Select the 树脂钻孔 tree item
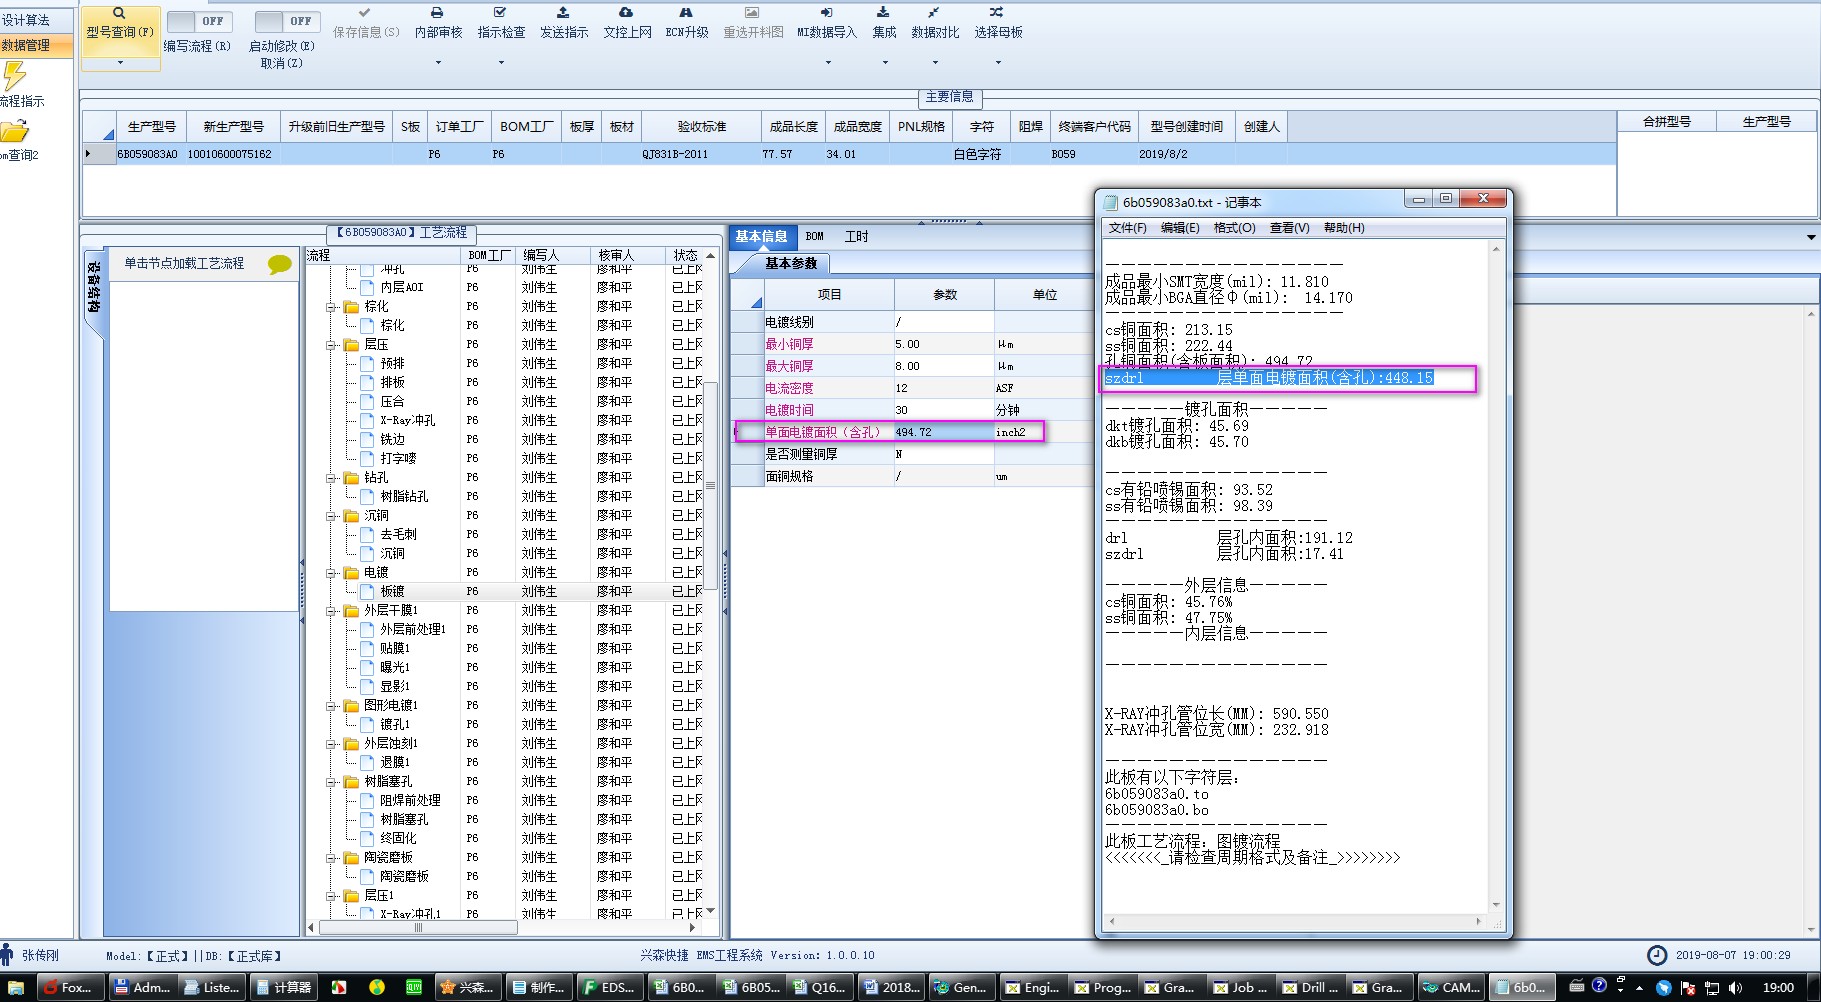 (404, 497)
